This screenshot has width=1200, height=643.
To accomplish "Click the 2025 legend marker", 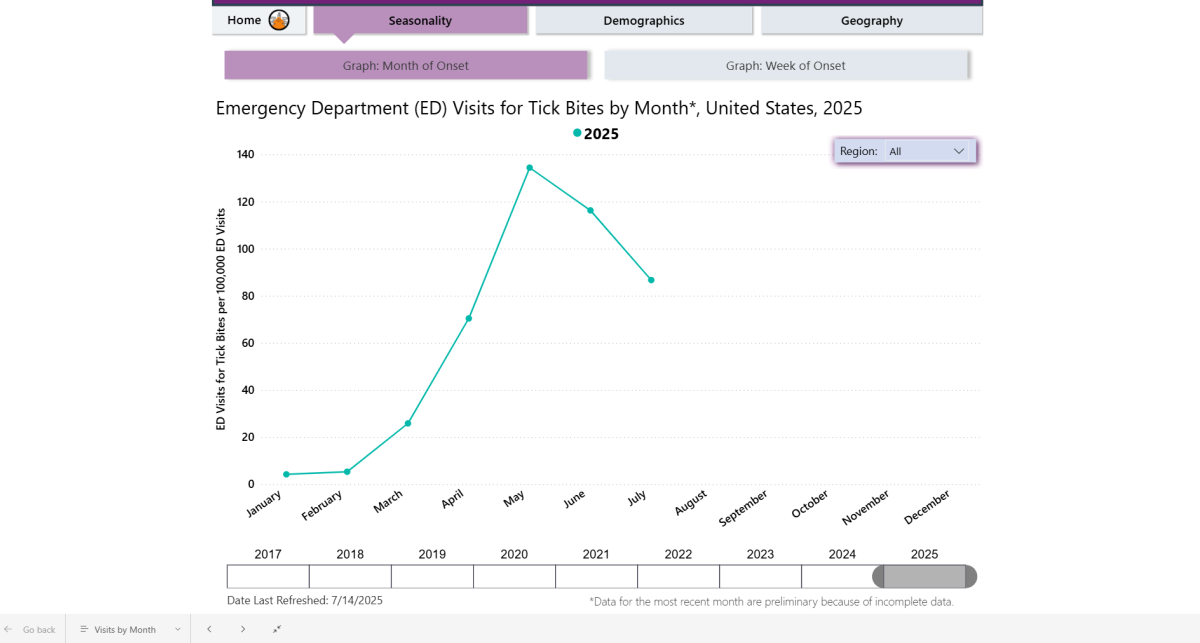I will click(x=577, y=133).
